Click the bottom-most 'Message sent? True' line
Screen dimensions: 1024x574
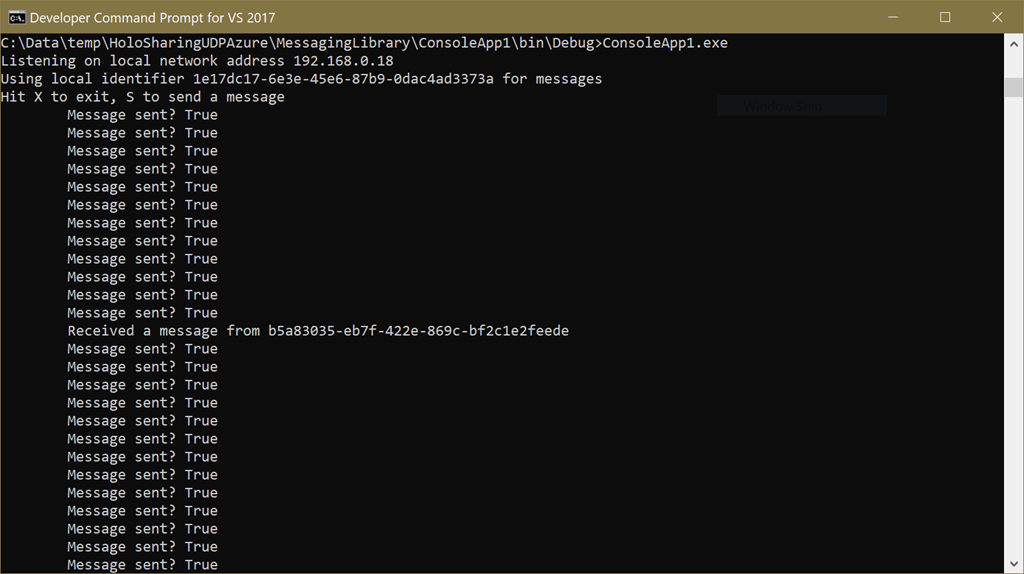click(142, 565)
